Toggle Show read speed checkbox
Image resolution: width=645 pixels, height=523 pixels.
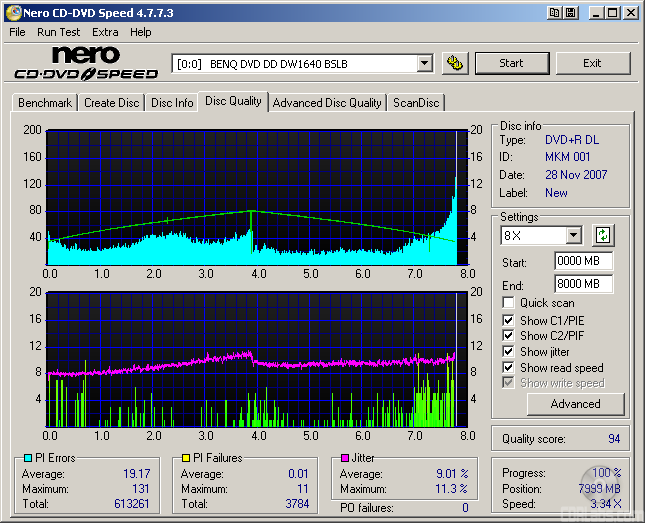(509, 368)
